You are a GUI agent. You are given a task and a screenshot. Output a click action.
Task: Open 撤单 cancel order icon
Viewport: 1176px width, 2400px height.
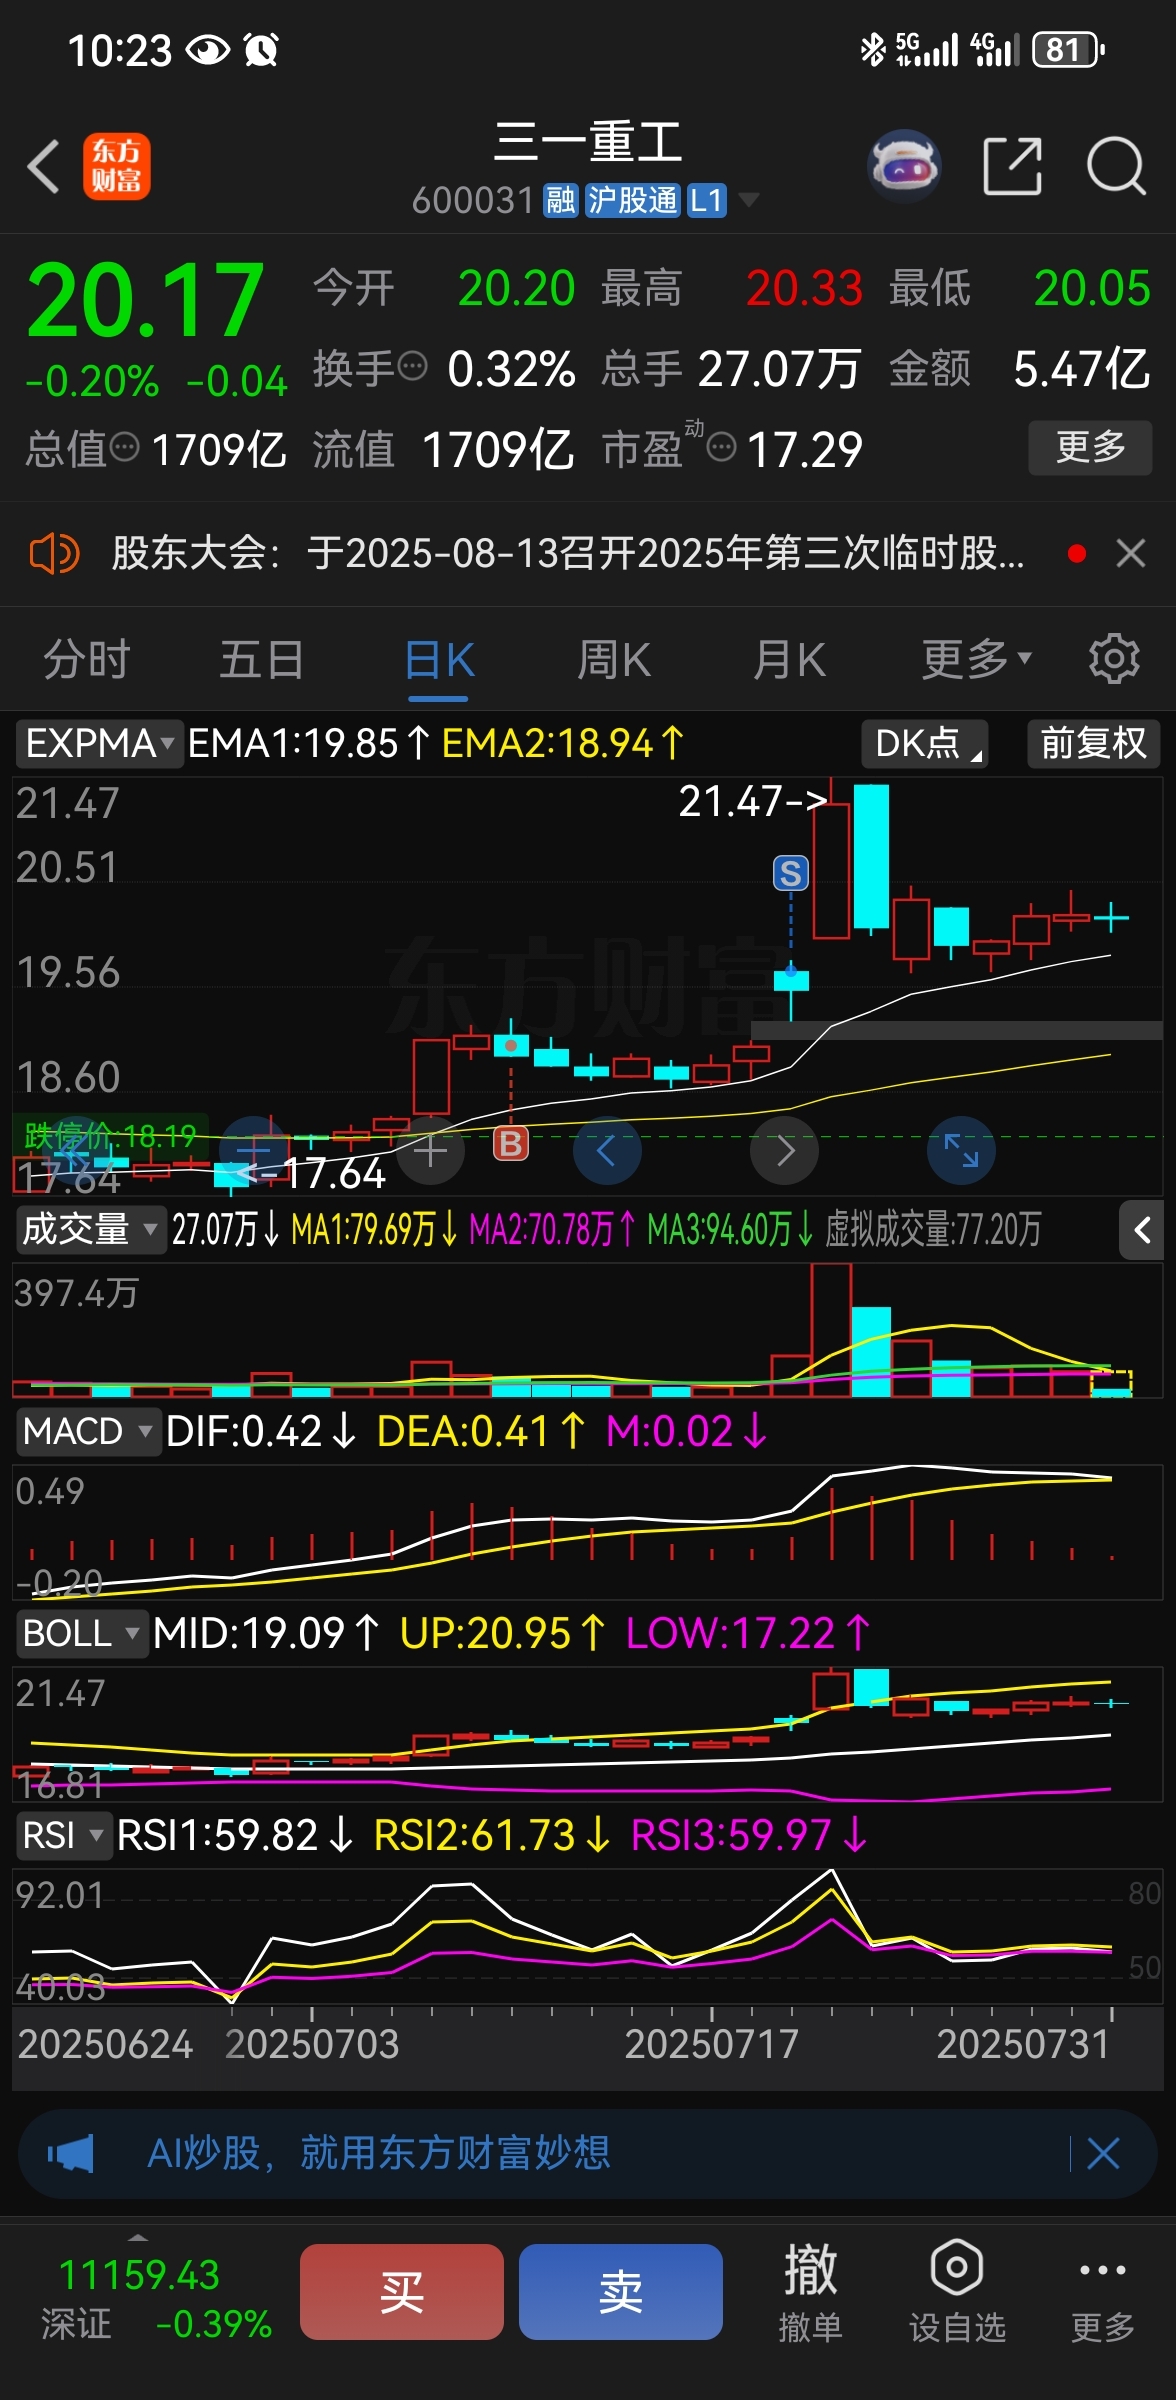point(810,2292)
